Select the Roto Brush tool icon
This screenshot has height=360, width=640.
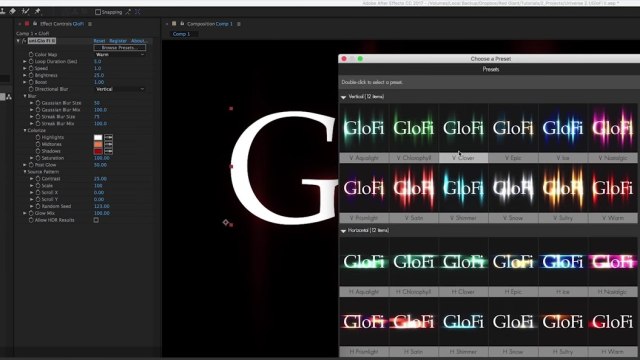pos(25,11)
